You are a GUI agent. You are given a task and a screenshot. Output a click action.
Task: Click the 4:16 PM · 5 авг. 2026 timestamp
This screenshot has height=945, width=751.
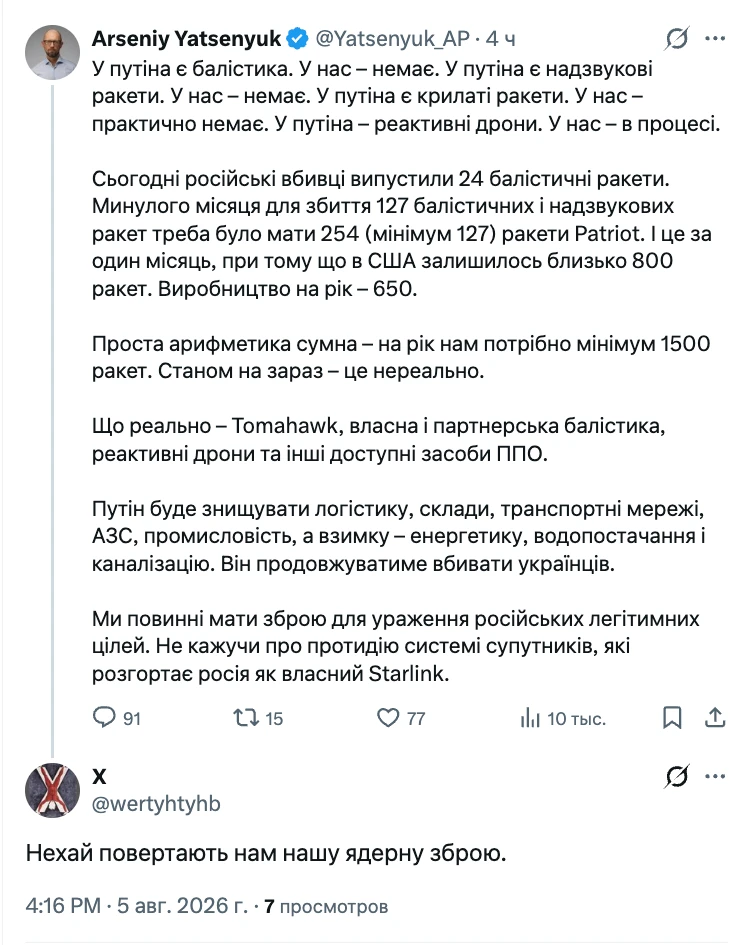pyautogui.click(x=137, y=905)
